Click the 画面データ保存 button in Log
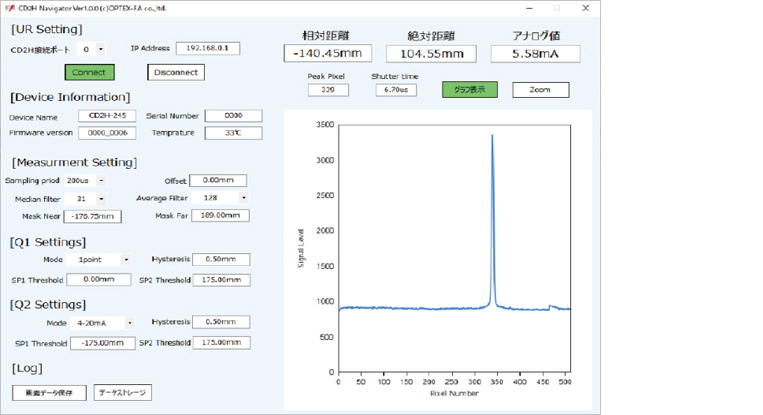Viewport: 763px width, 415px height. tap(50, 392)
